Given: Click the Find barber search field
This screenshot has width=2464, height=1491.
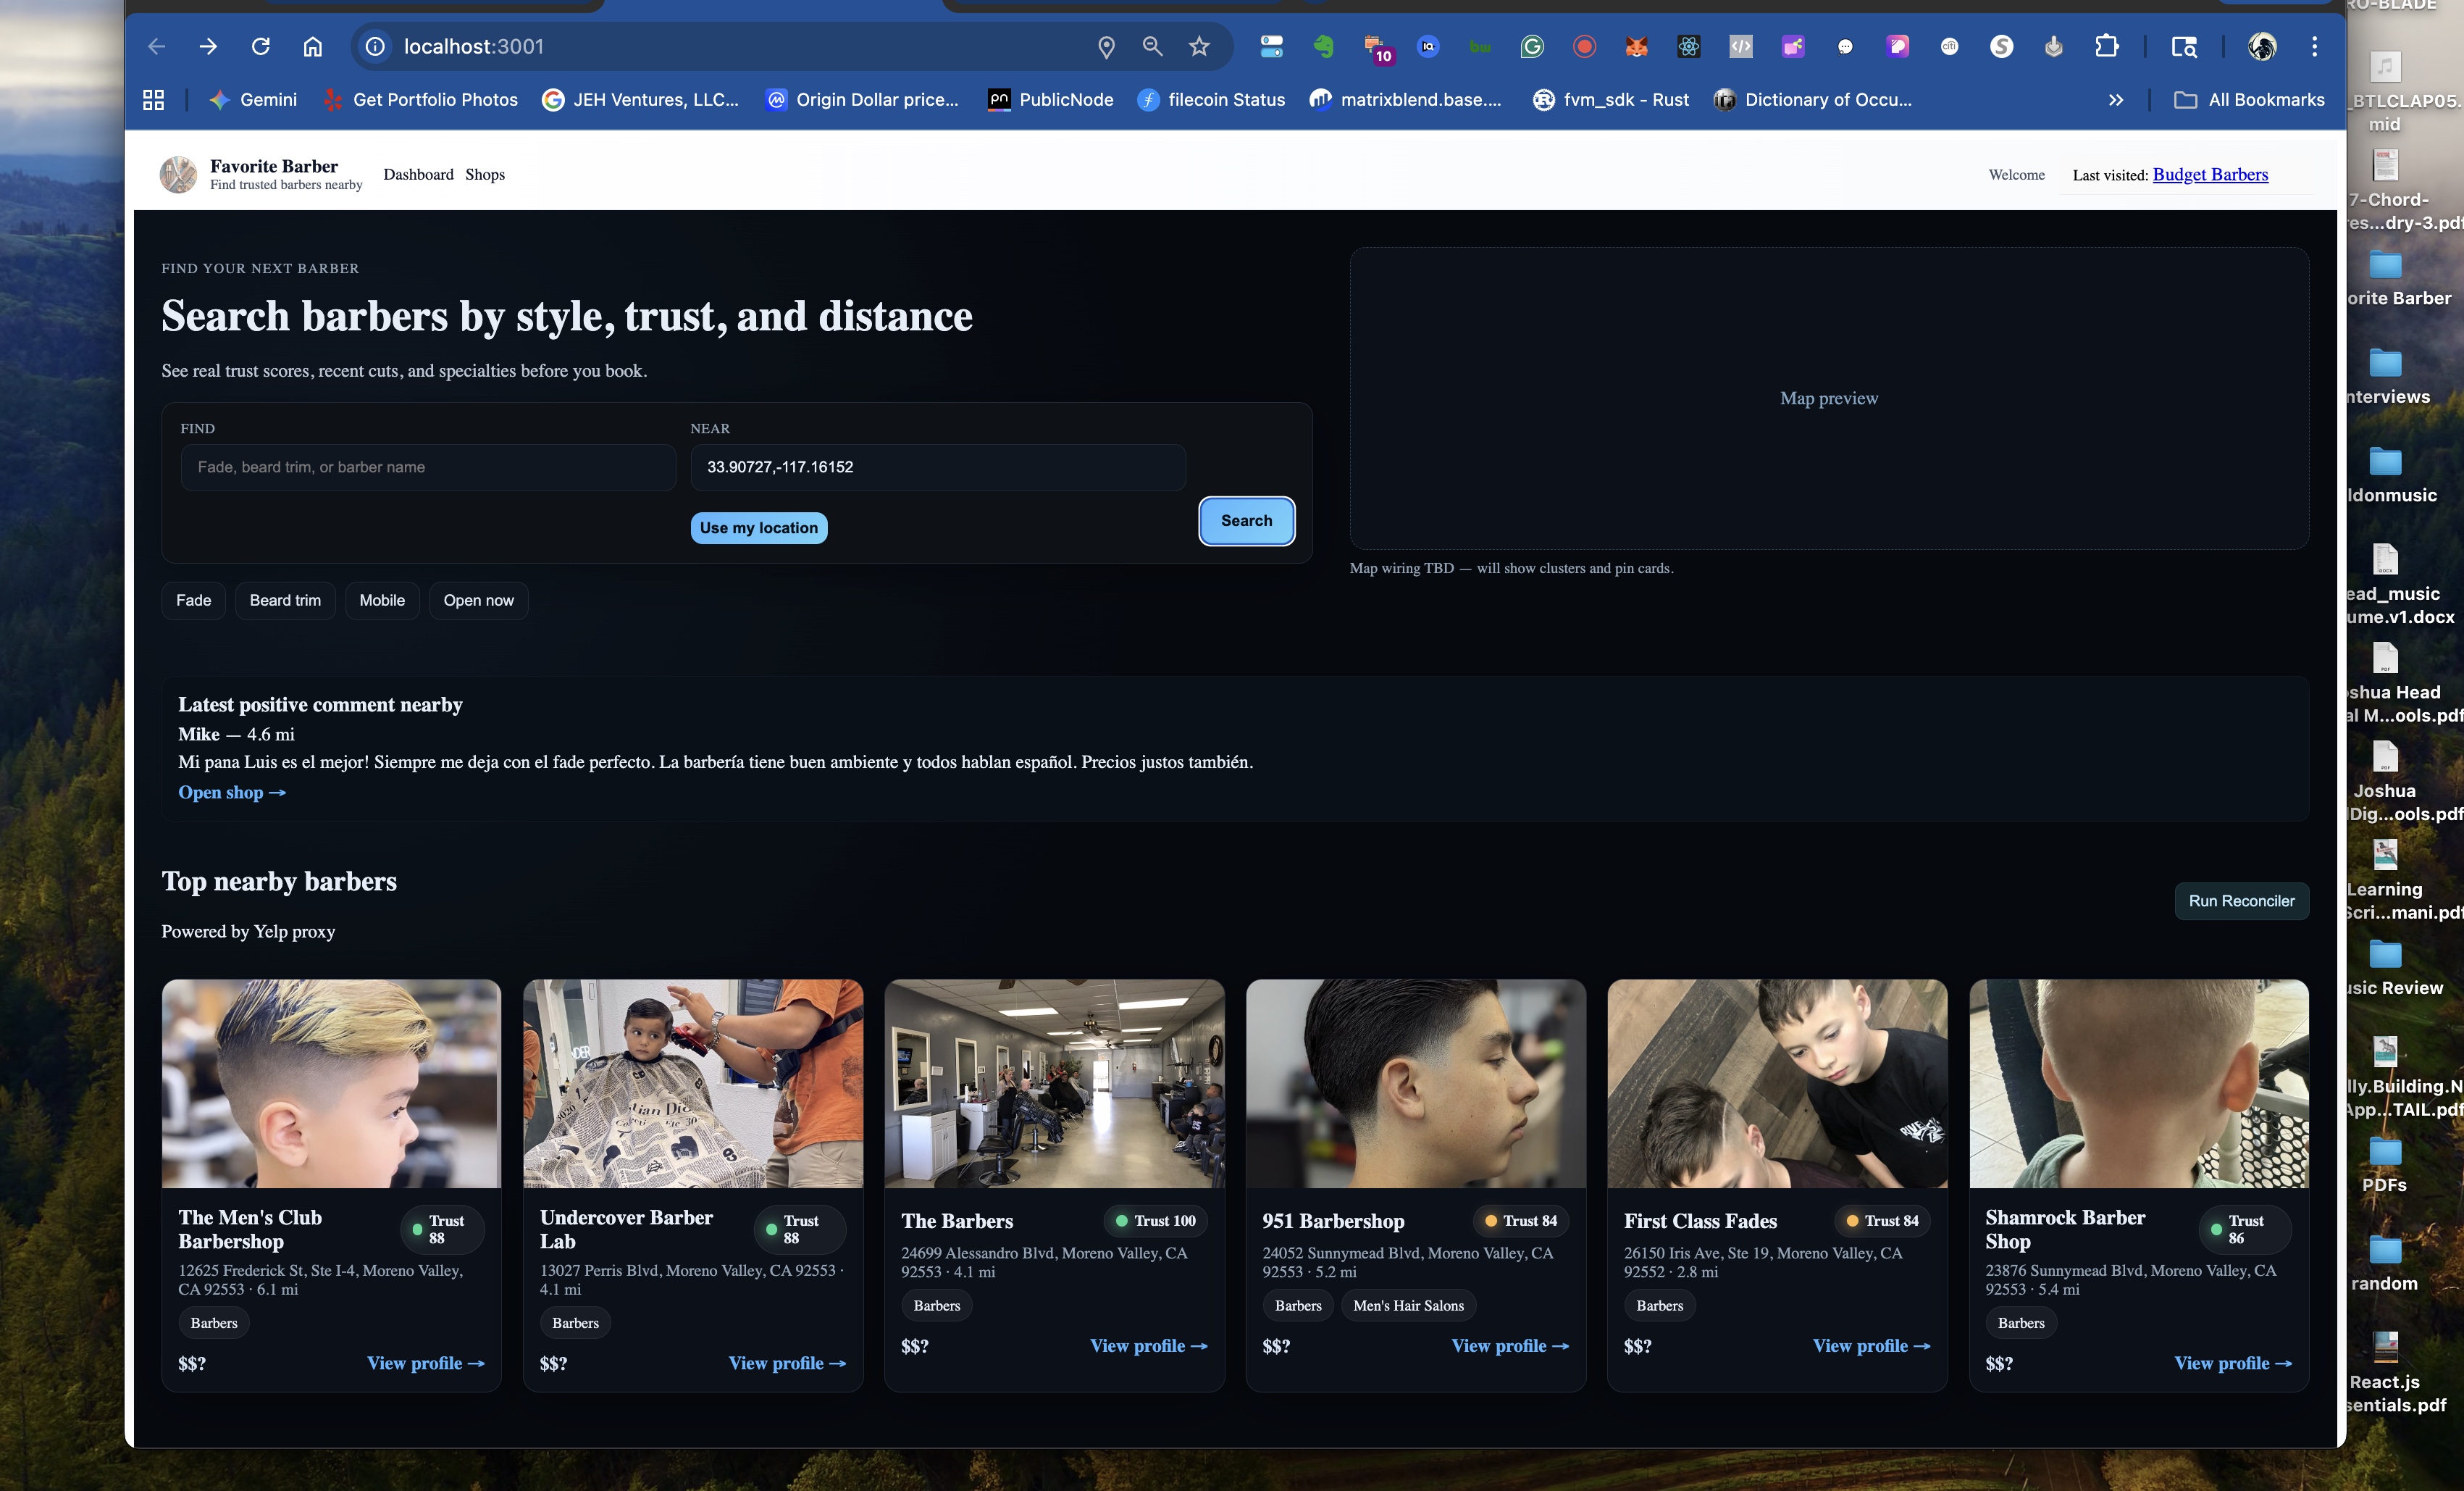Looking at the screenshot, I should (x=428, y=467).
